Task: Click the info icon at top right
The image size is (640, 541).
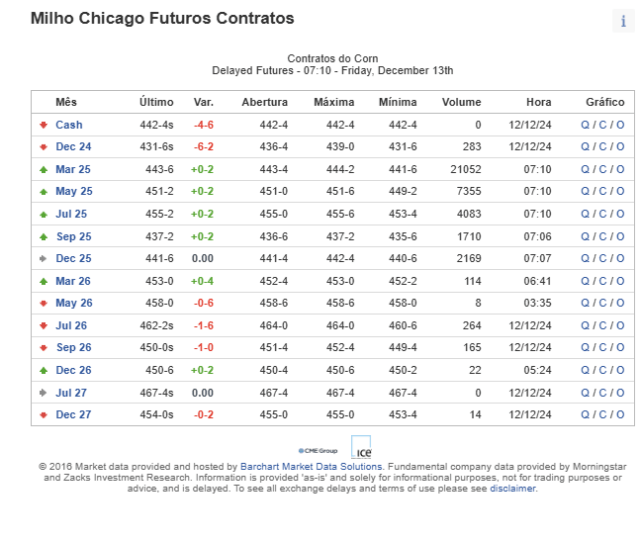Action: [x=623, y=21]
